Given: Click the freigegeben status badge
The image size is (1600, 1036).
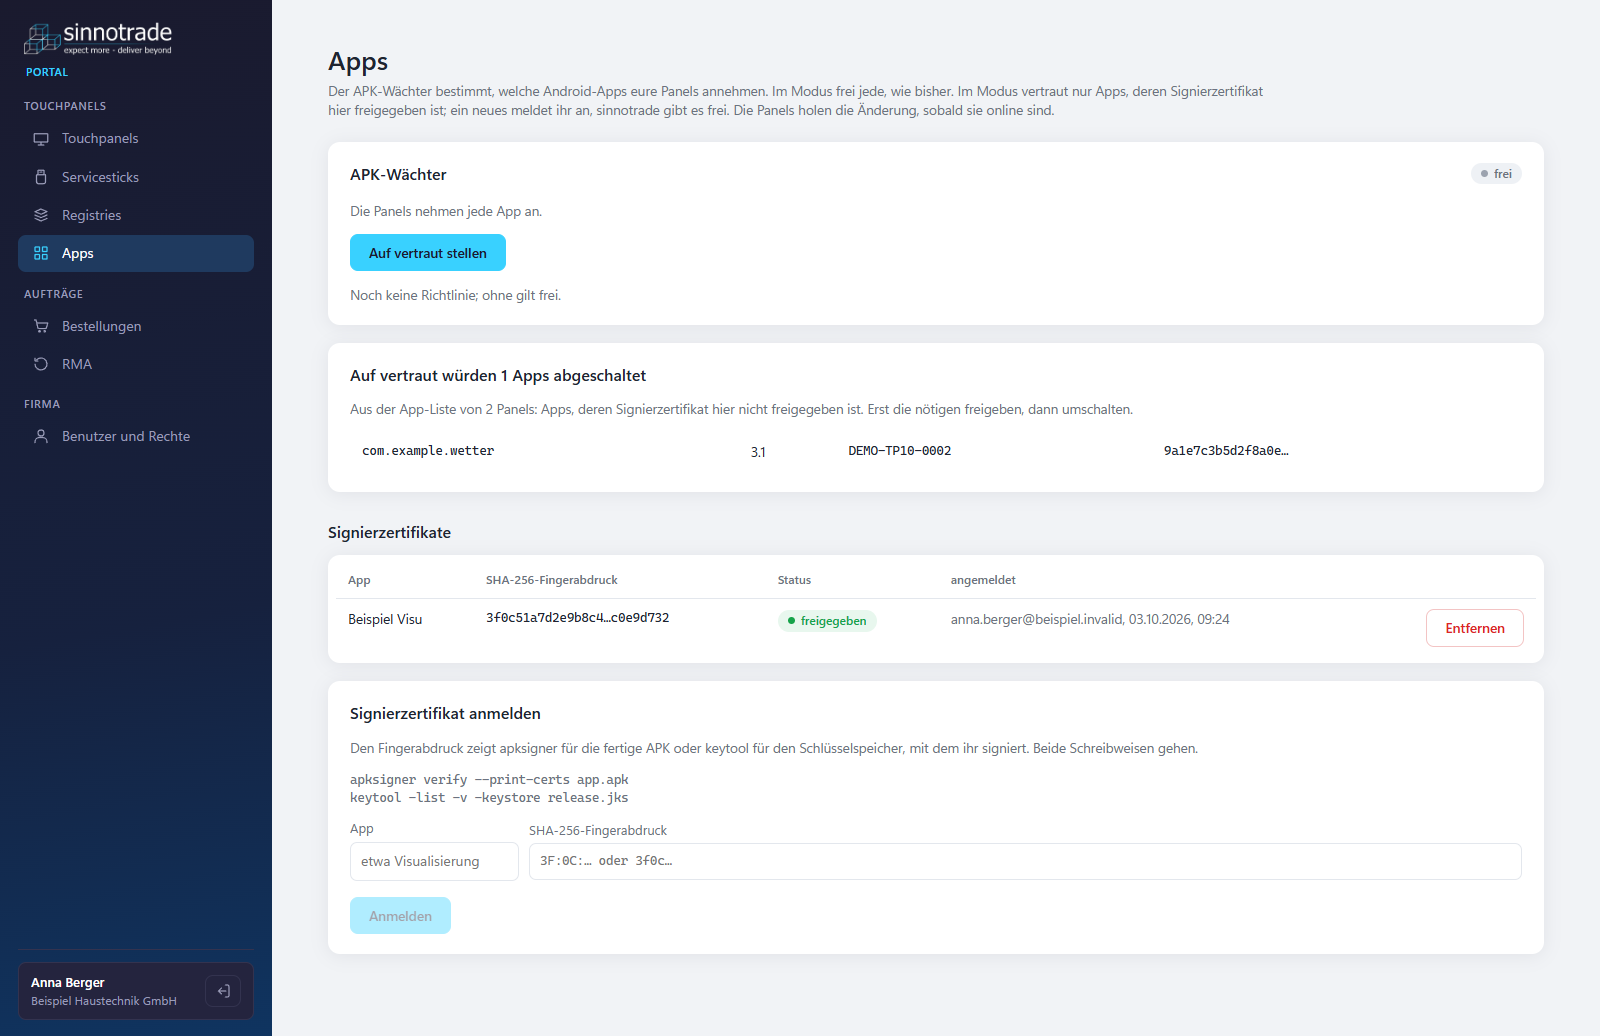Looking at the screenshot, I should (x=827, y=621).
